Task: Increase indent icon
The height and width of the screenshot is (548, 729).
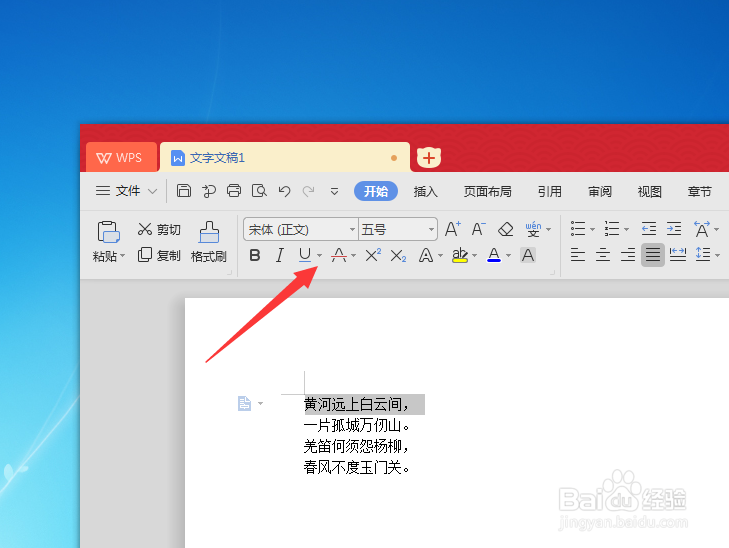Action: coord(674,229)
